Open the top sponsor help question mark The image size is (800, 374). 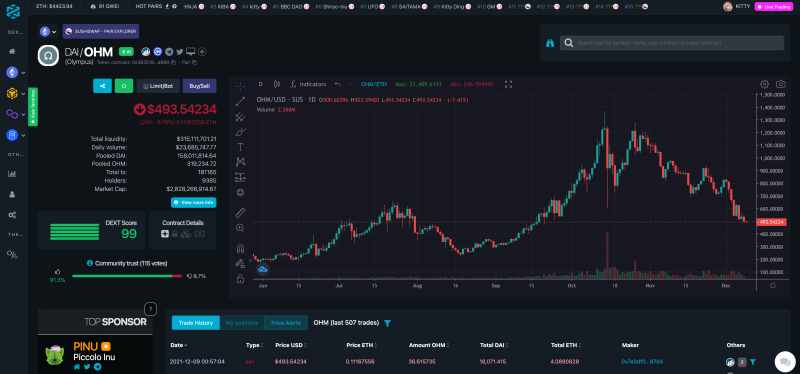[150, 309]
